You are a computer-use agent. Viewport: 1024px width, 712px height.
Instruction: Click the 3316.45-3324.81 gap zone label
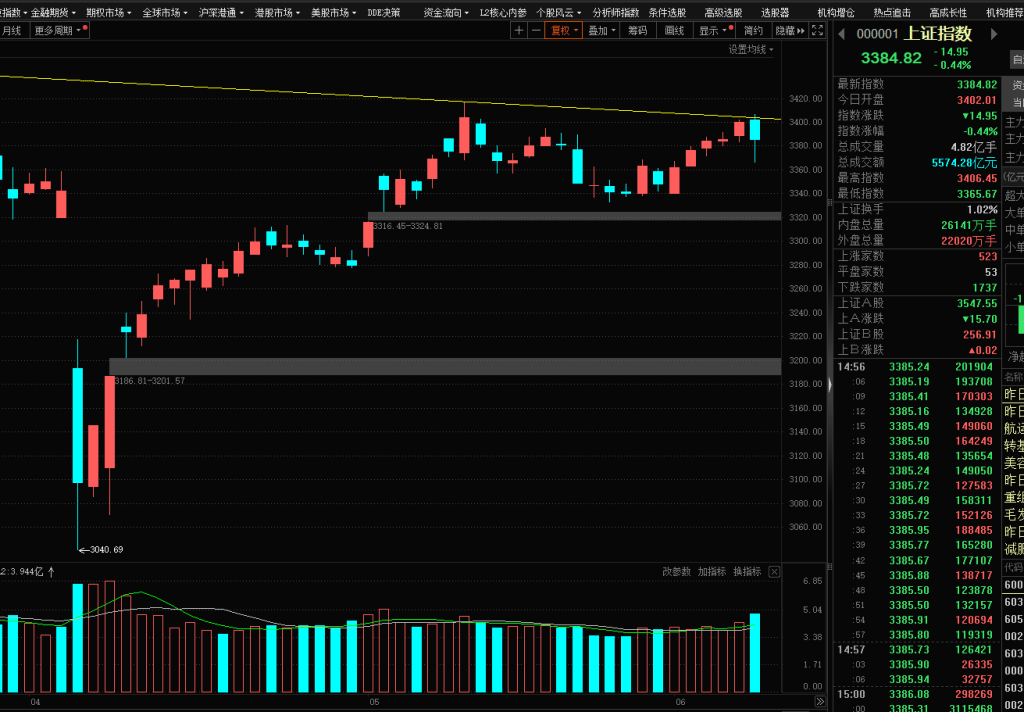tap(408, 226)
